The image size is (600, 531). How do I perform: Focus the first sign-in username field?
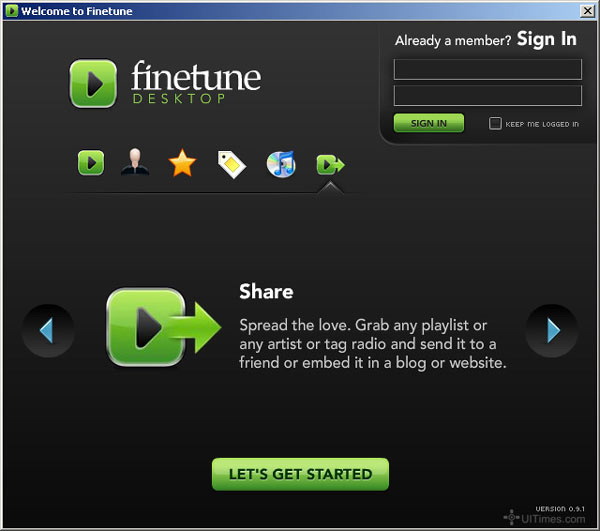488,69
